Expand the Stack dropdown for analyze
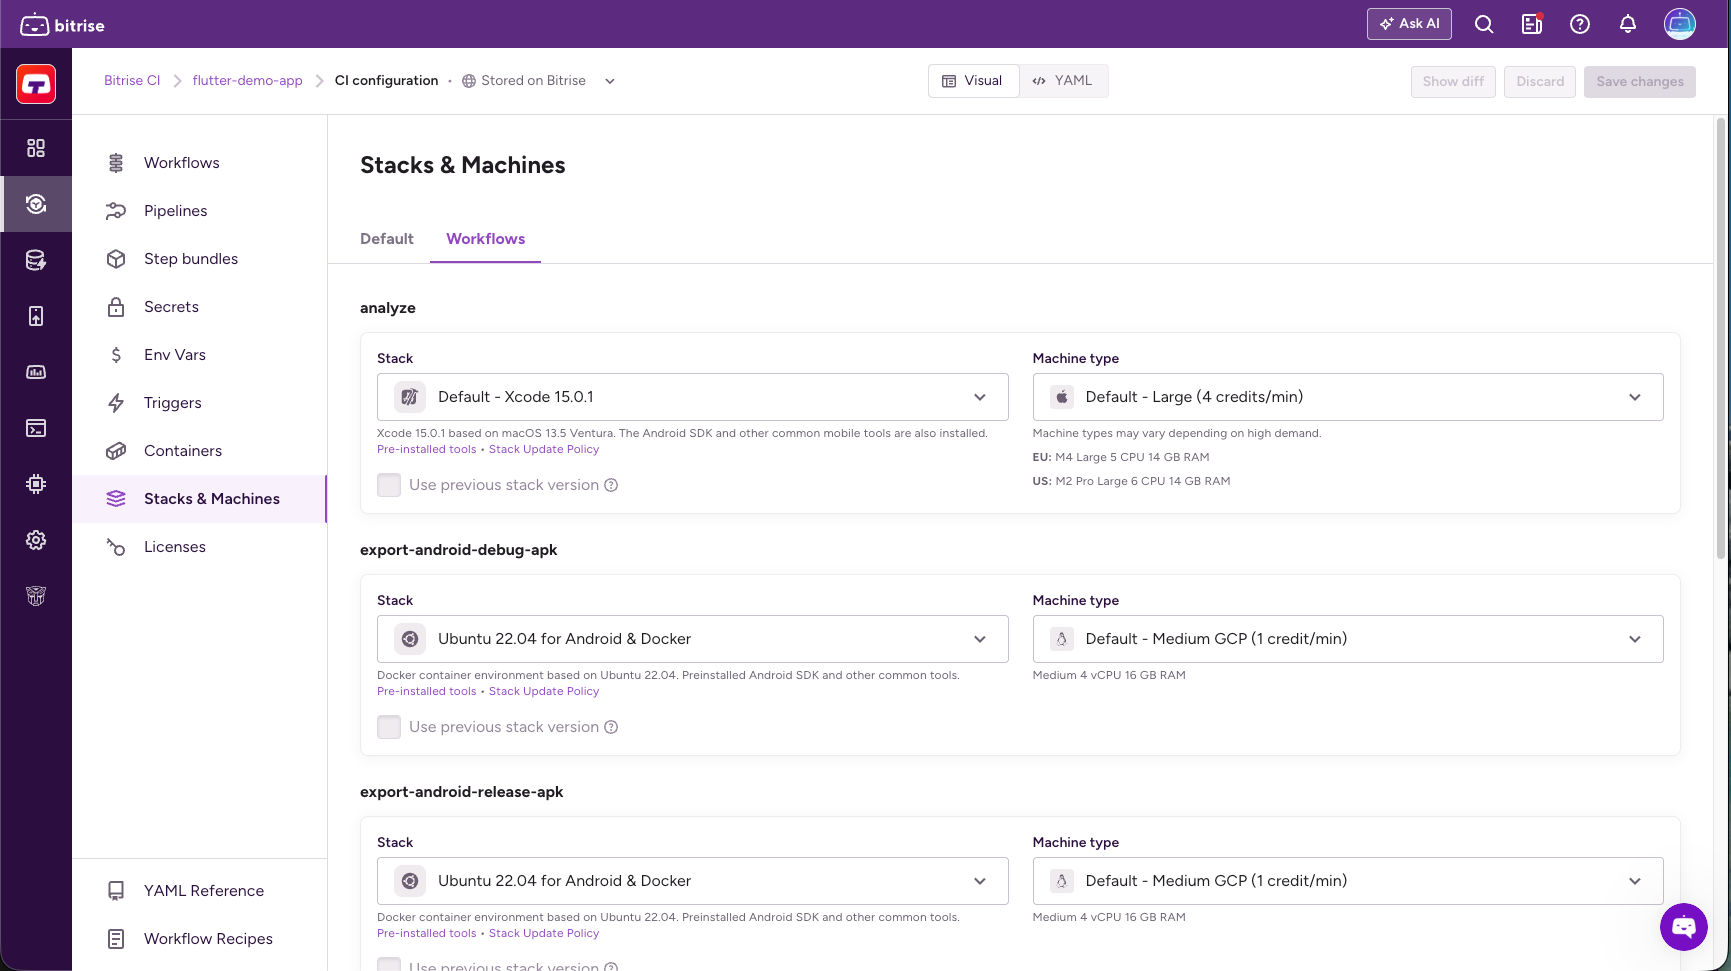The image size is (1731, 971). [692, 397]
